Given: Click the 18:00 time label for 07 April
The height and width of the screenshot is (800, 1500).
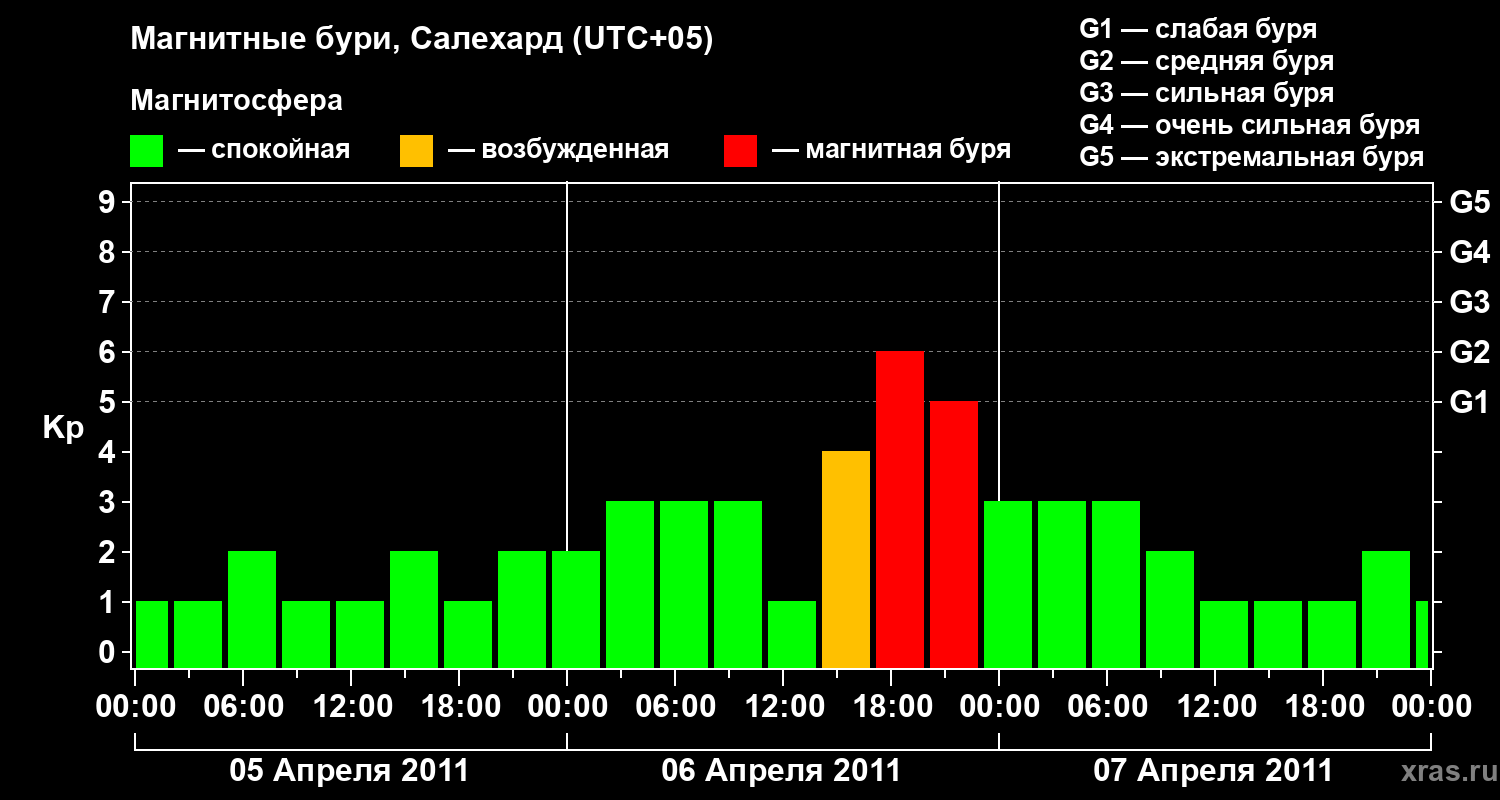Looking at the screenshot, I should coord(1323,707).
